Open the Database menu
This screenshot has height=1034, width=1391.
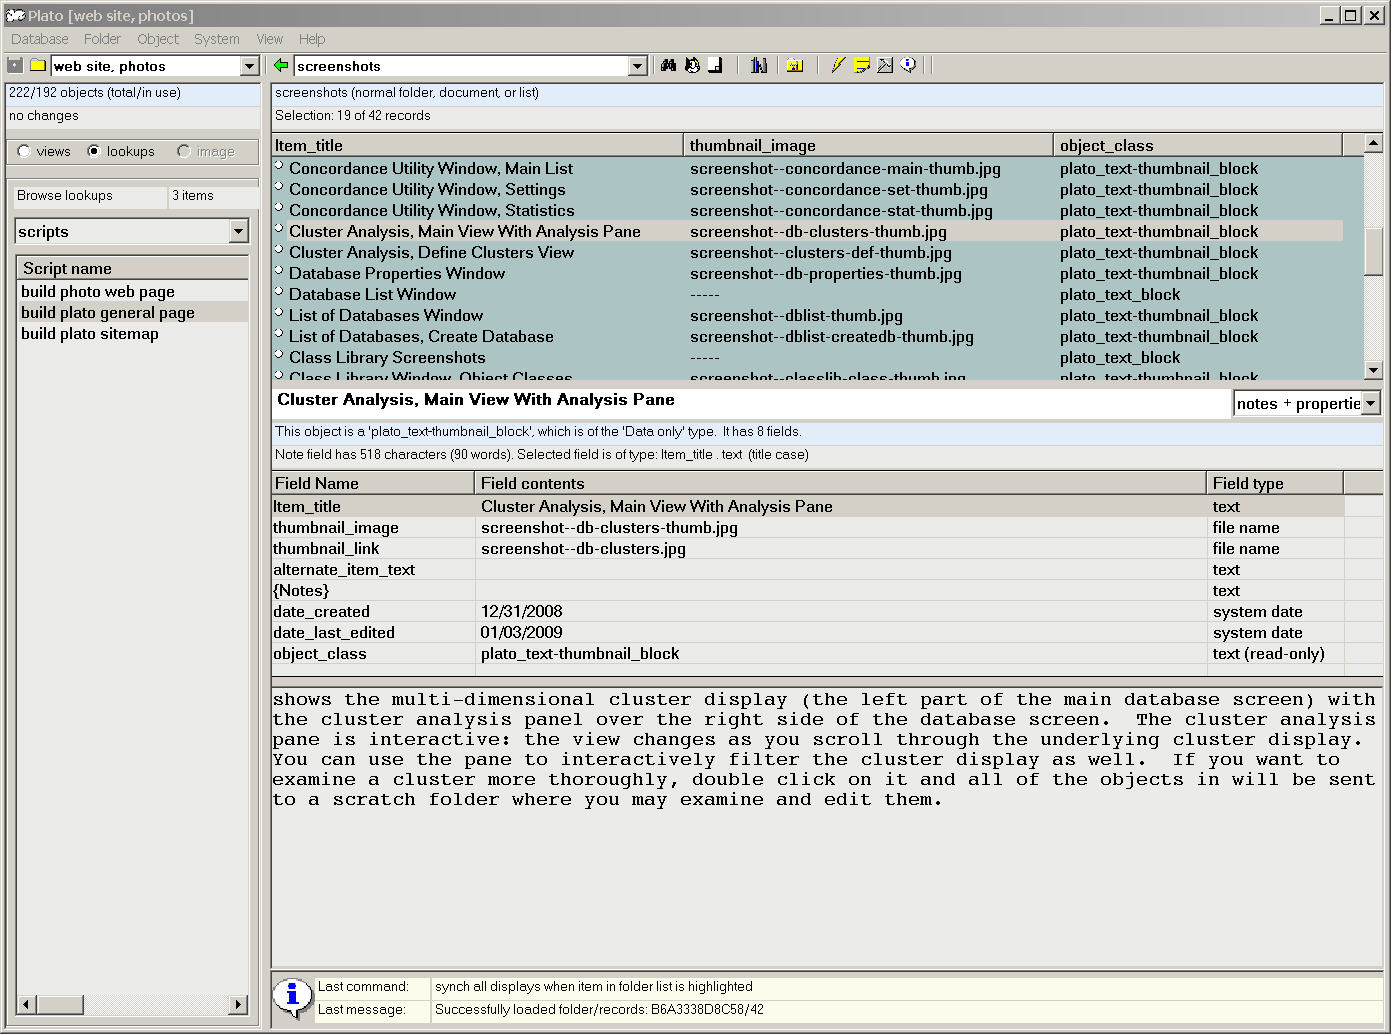point(39,39)
